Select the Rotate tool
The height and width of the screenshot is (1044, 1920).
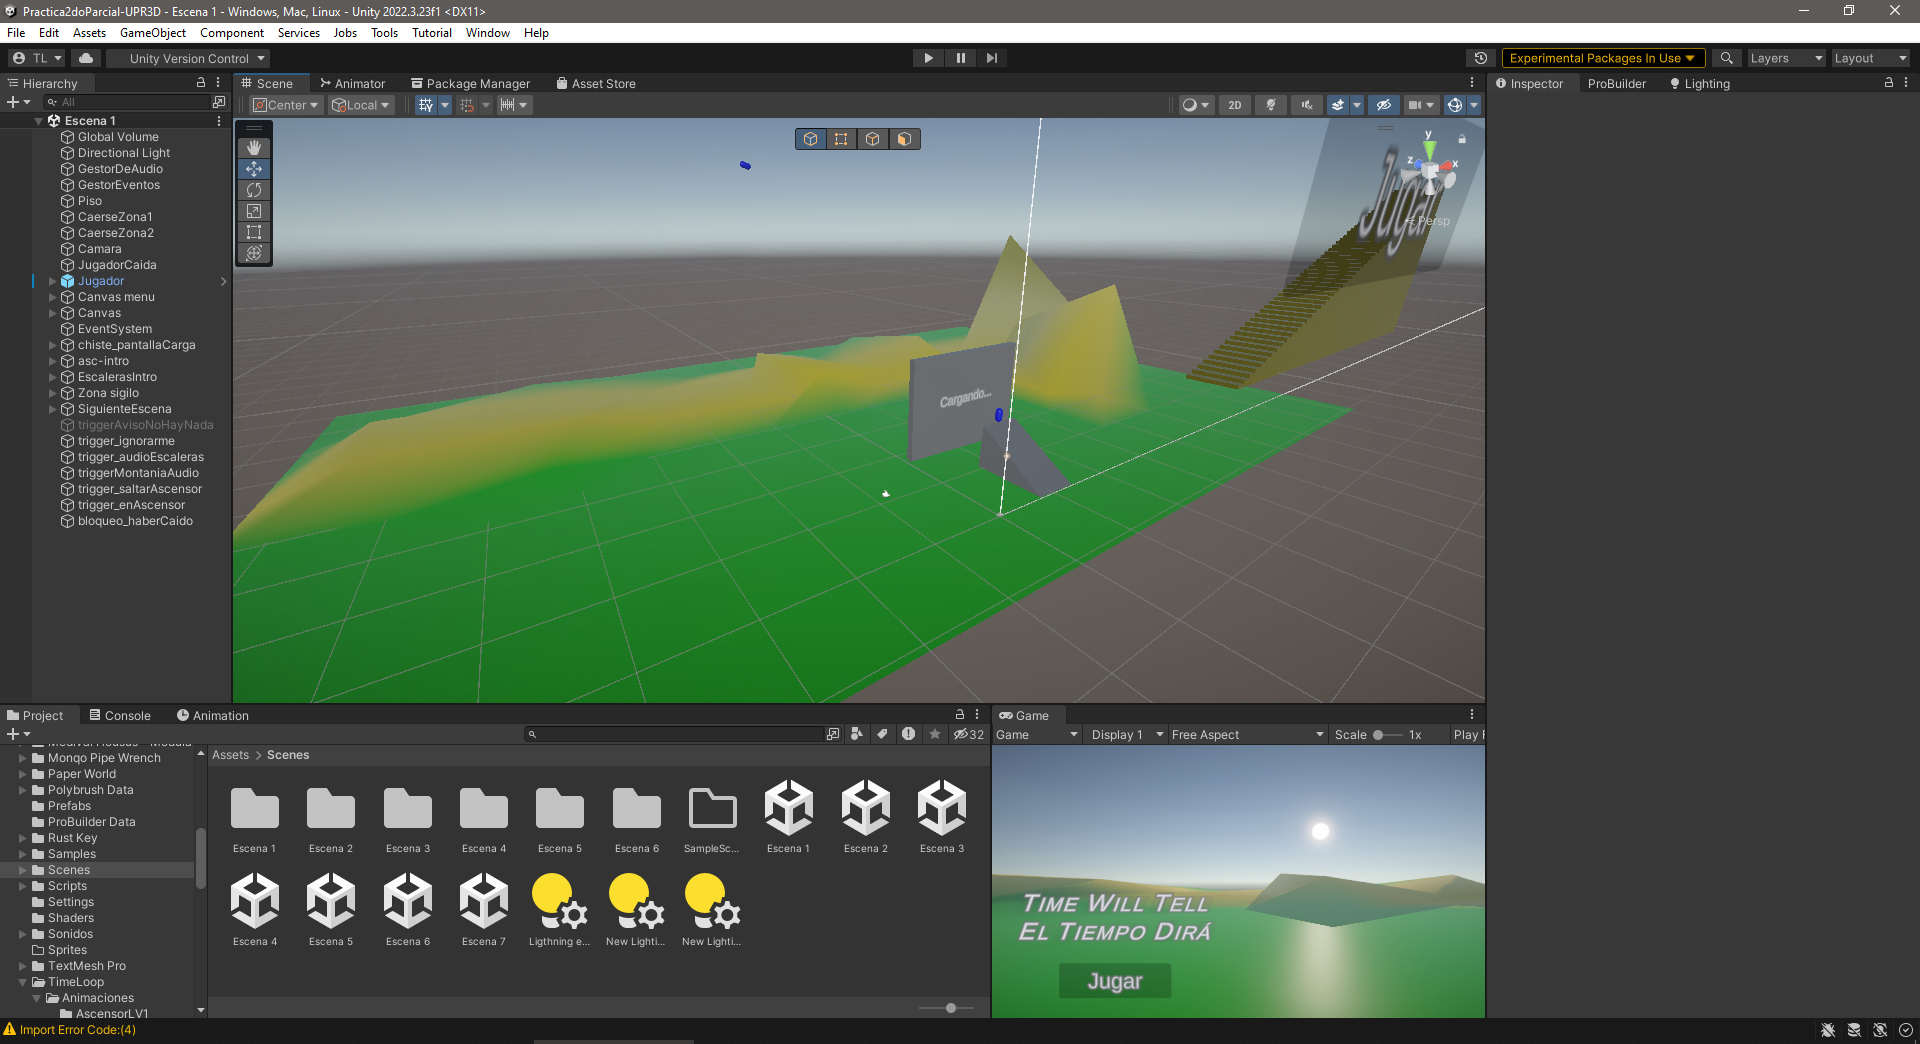254,190
